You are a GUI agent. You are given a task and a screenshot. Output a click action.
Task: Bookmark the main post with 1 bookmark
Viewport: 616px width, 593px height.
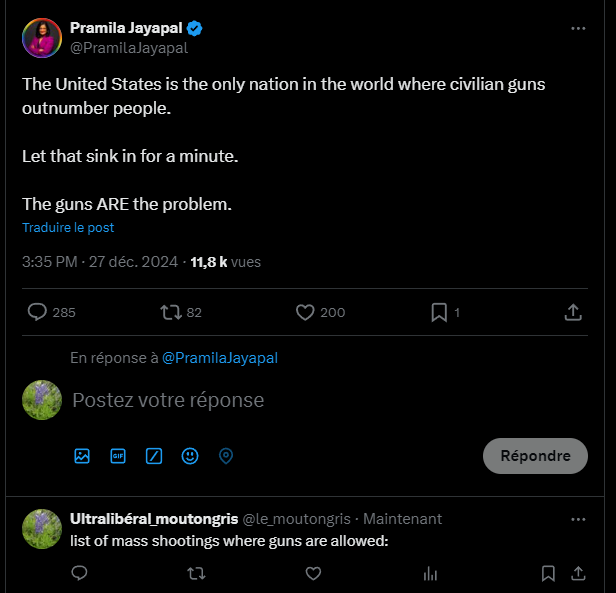pos(439,312)
